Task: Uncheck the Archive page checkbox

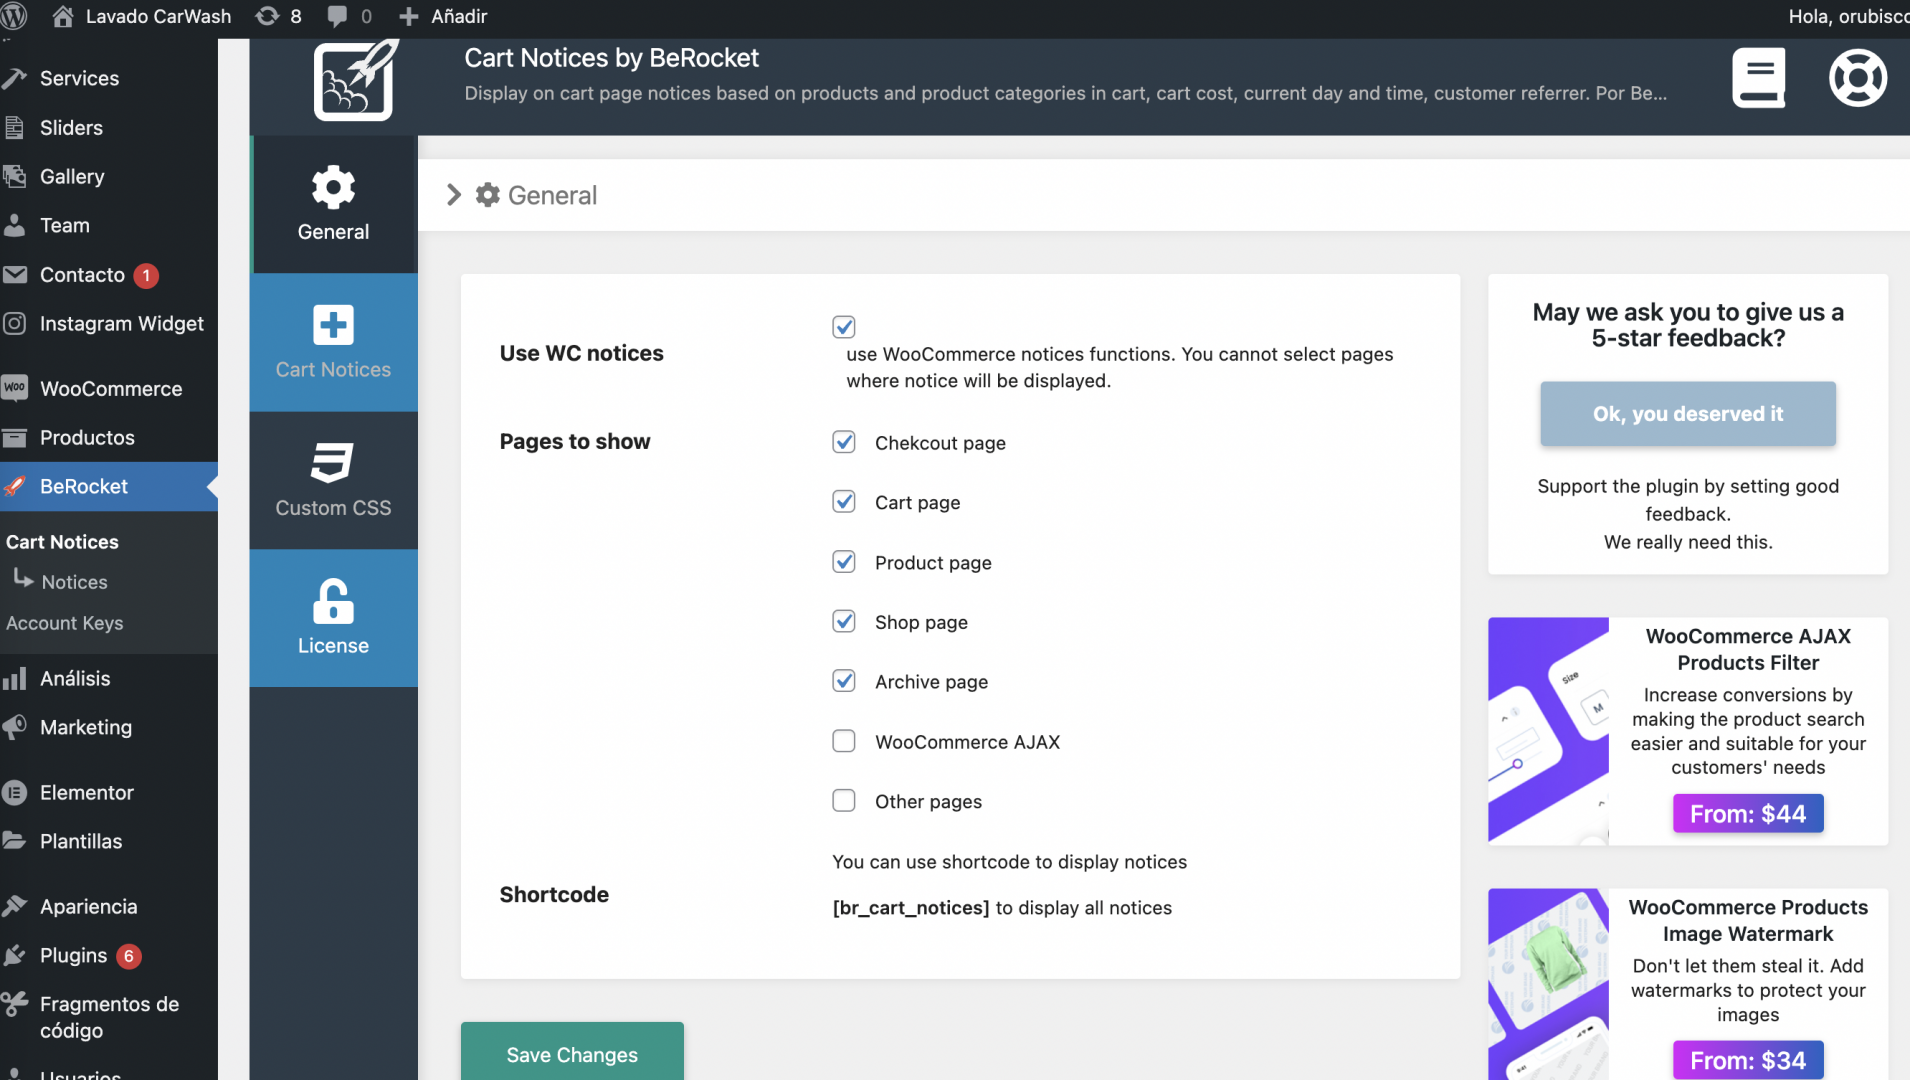Action: coord(844,681)
